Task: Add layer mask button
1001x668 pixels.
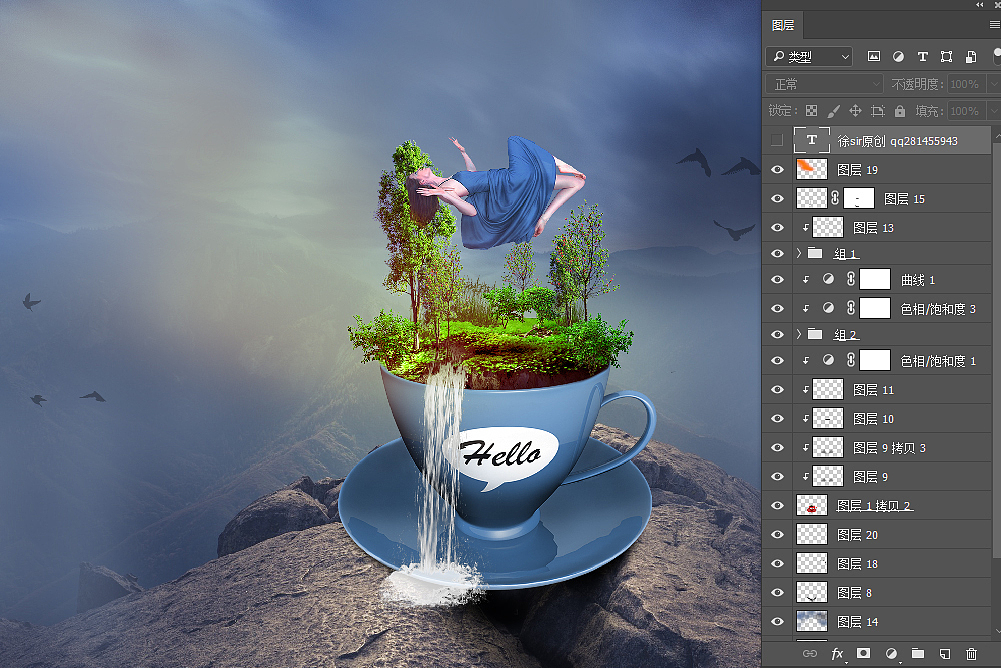Action: 863,653
